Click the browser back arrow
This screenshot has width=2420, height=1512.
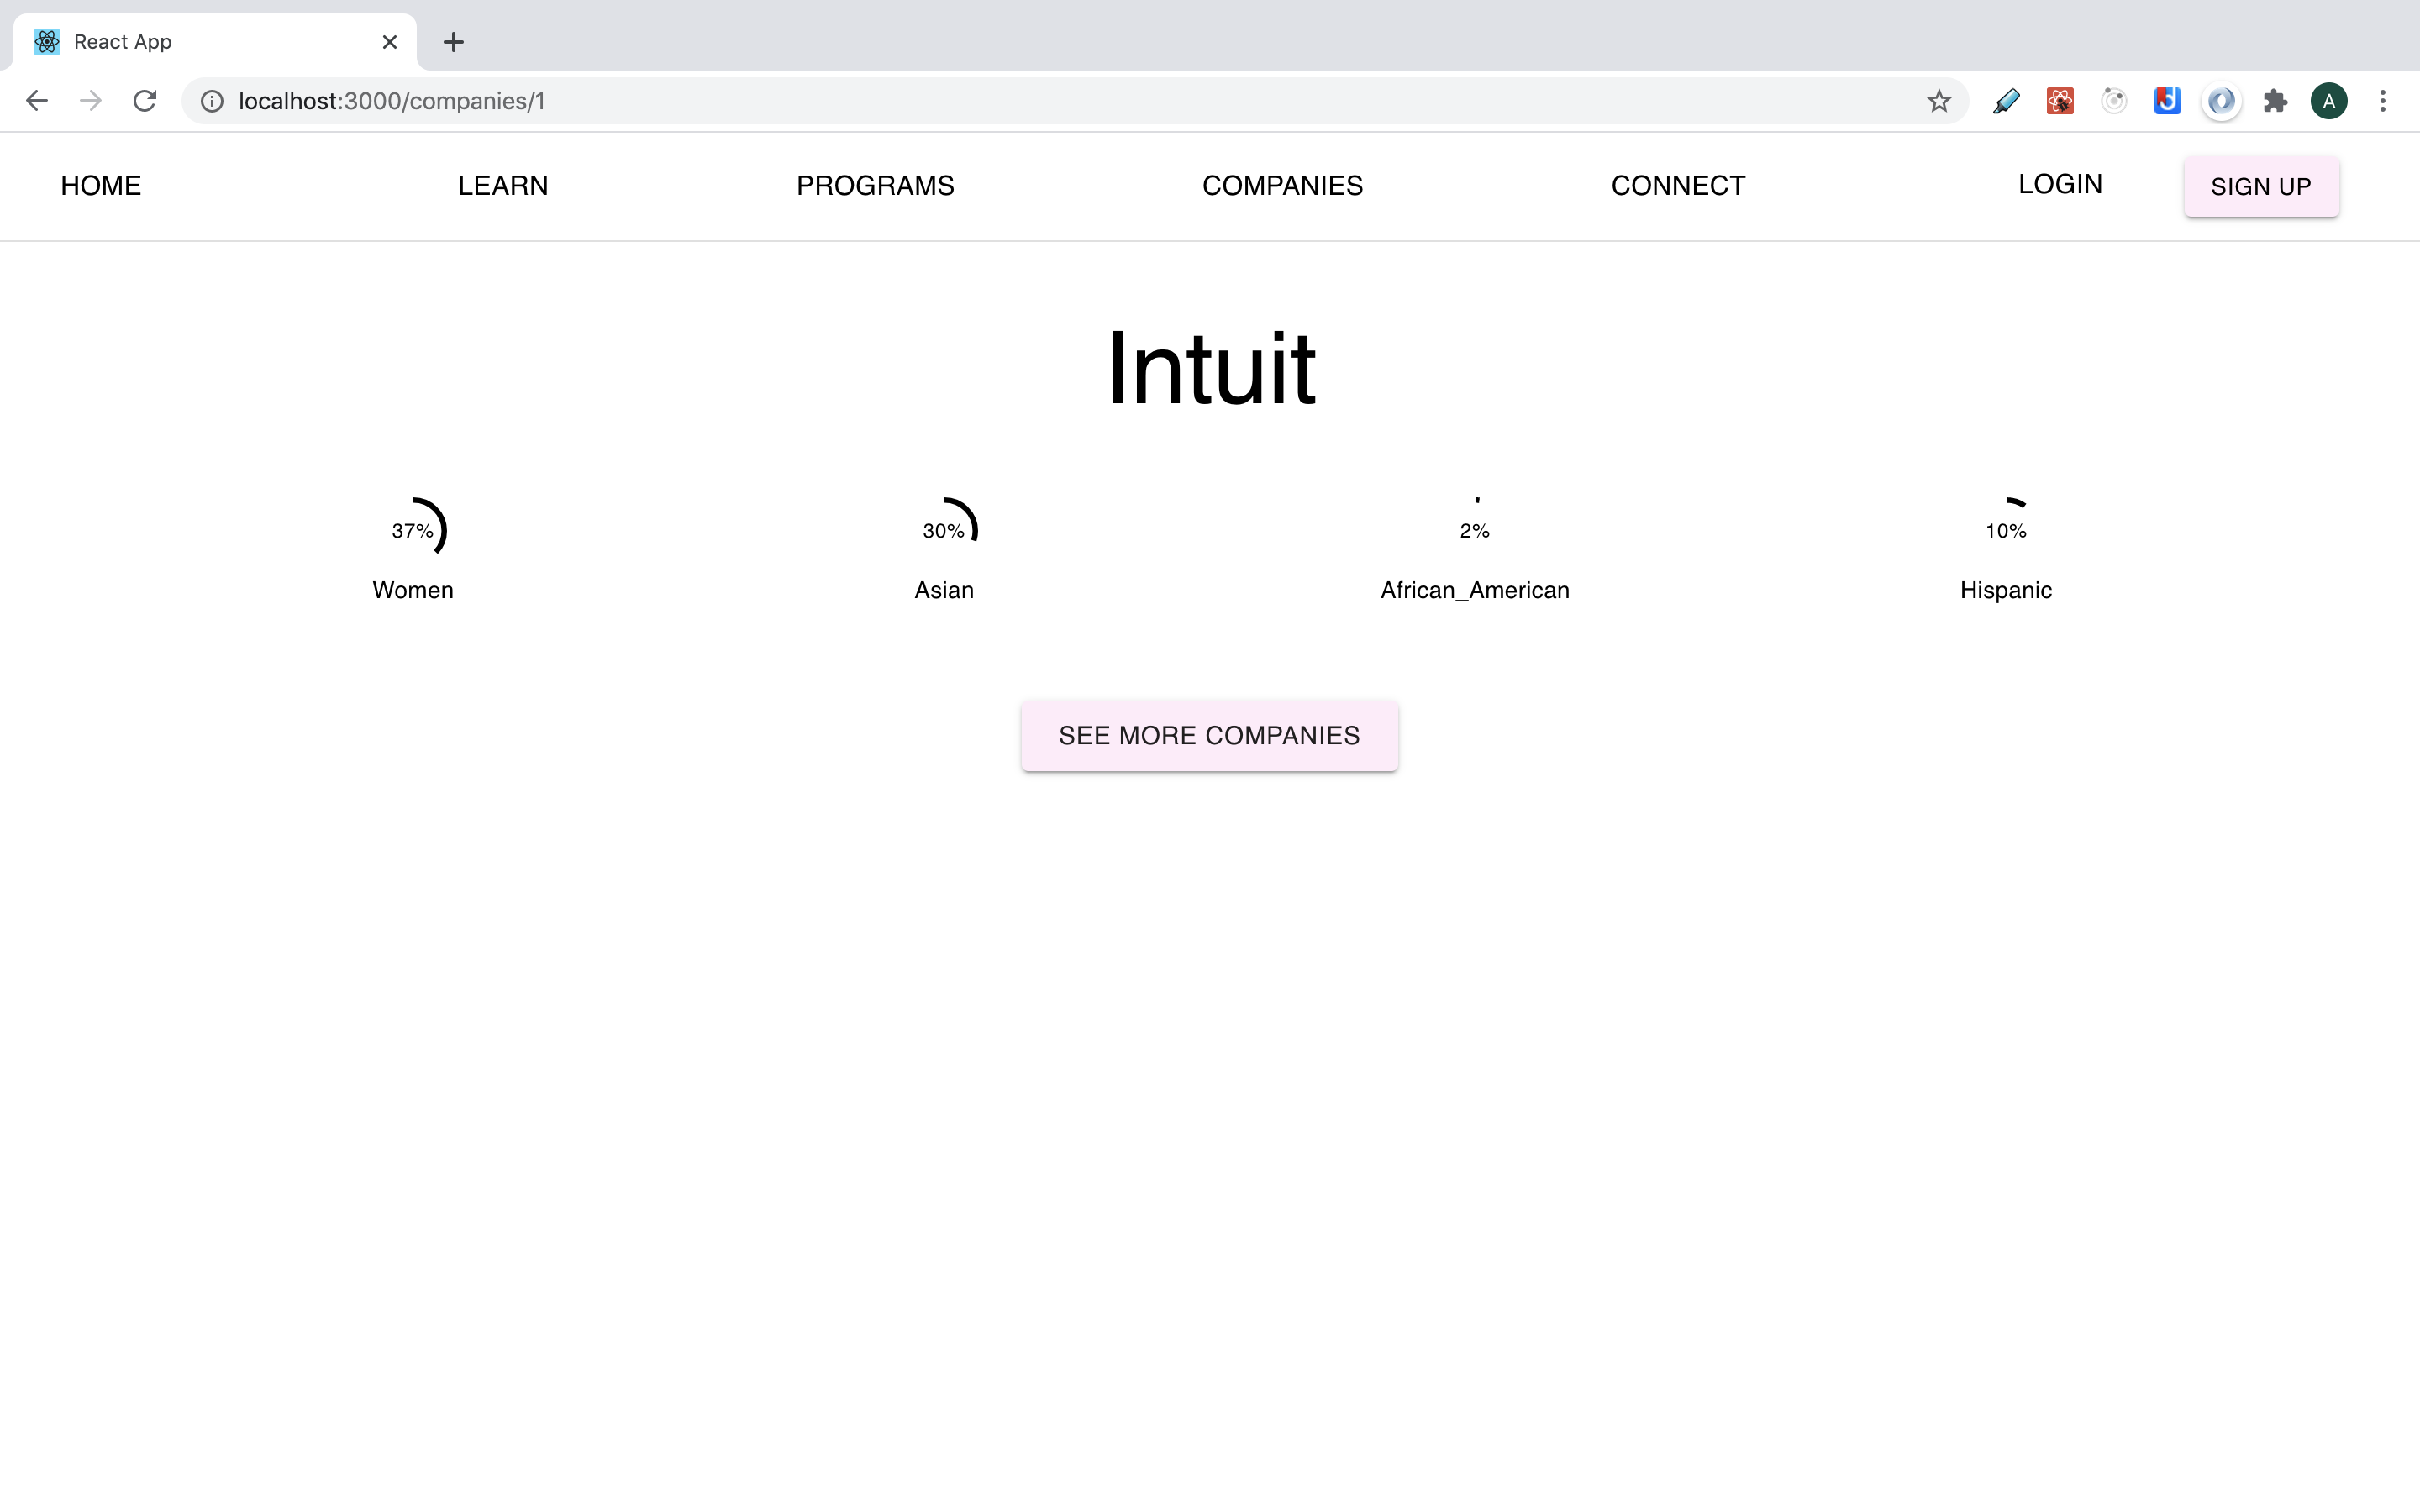pyautogui.click(x=37, y=101)
